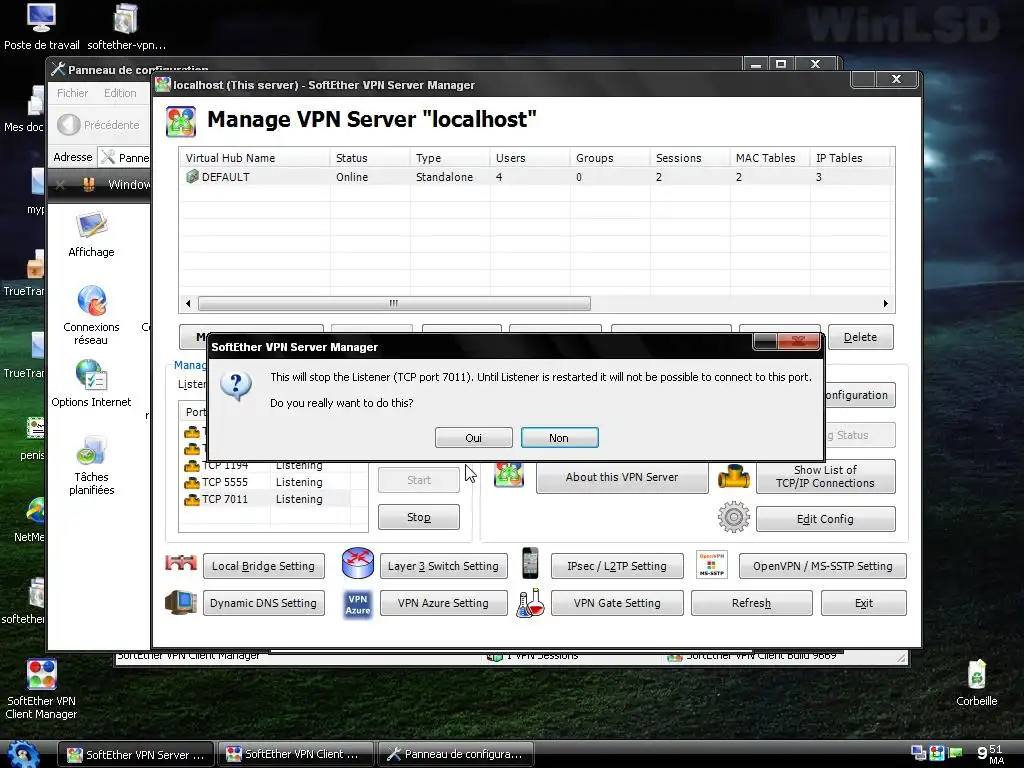1024x768 pixels.
Task: Sort by the Sessions column header
Action: coord(689,158)
